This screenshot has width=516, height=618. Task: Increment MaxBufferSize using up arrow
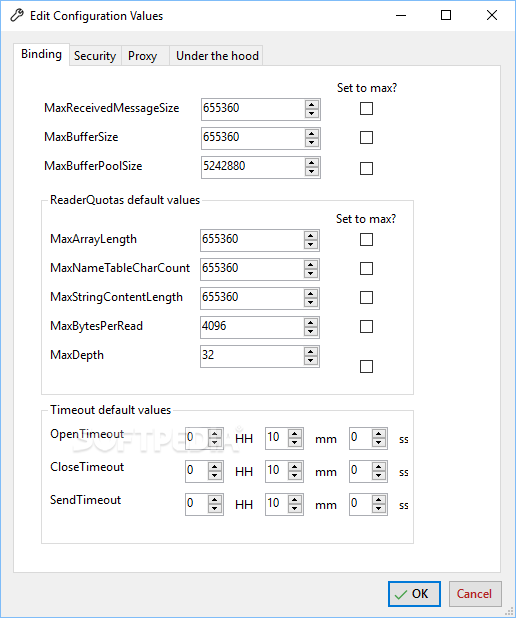[x=311, y=134]
